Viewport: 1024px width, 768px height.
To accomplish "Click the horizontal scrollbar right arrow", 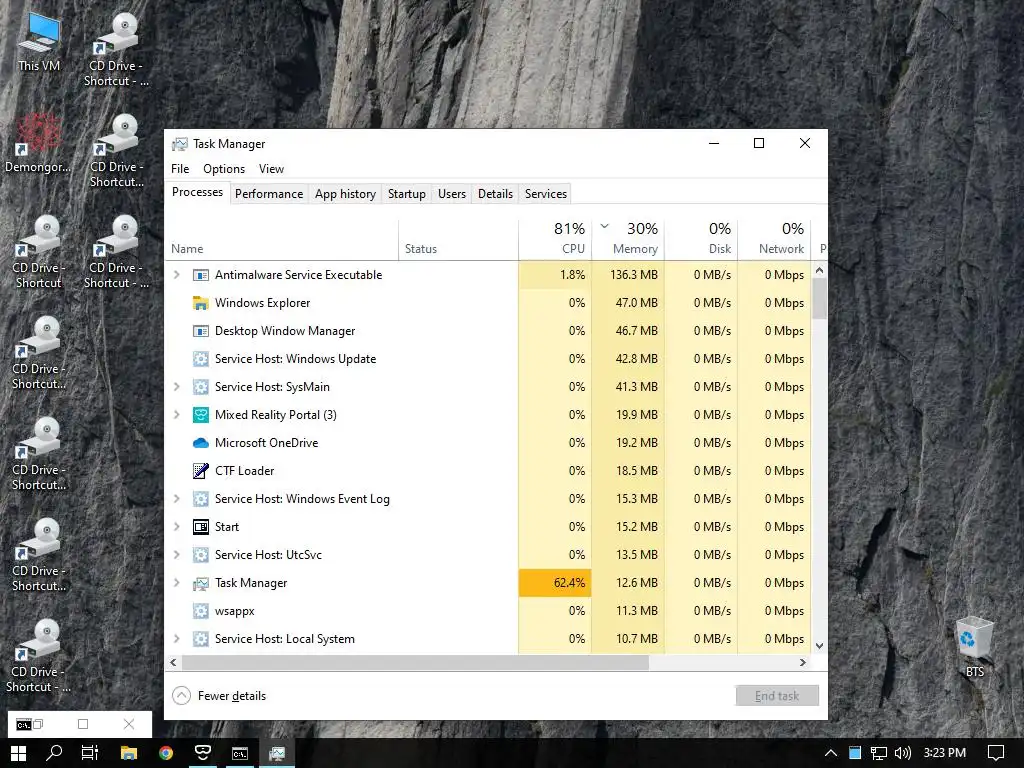I will (803, 662).
